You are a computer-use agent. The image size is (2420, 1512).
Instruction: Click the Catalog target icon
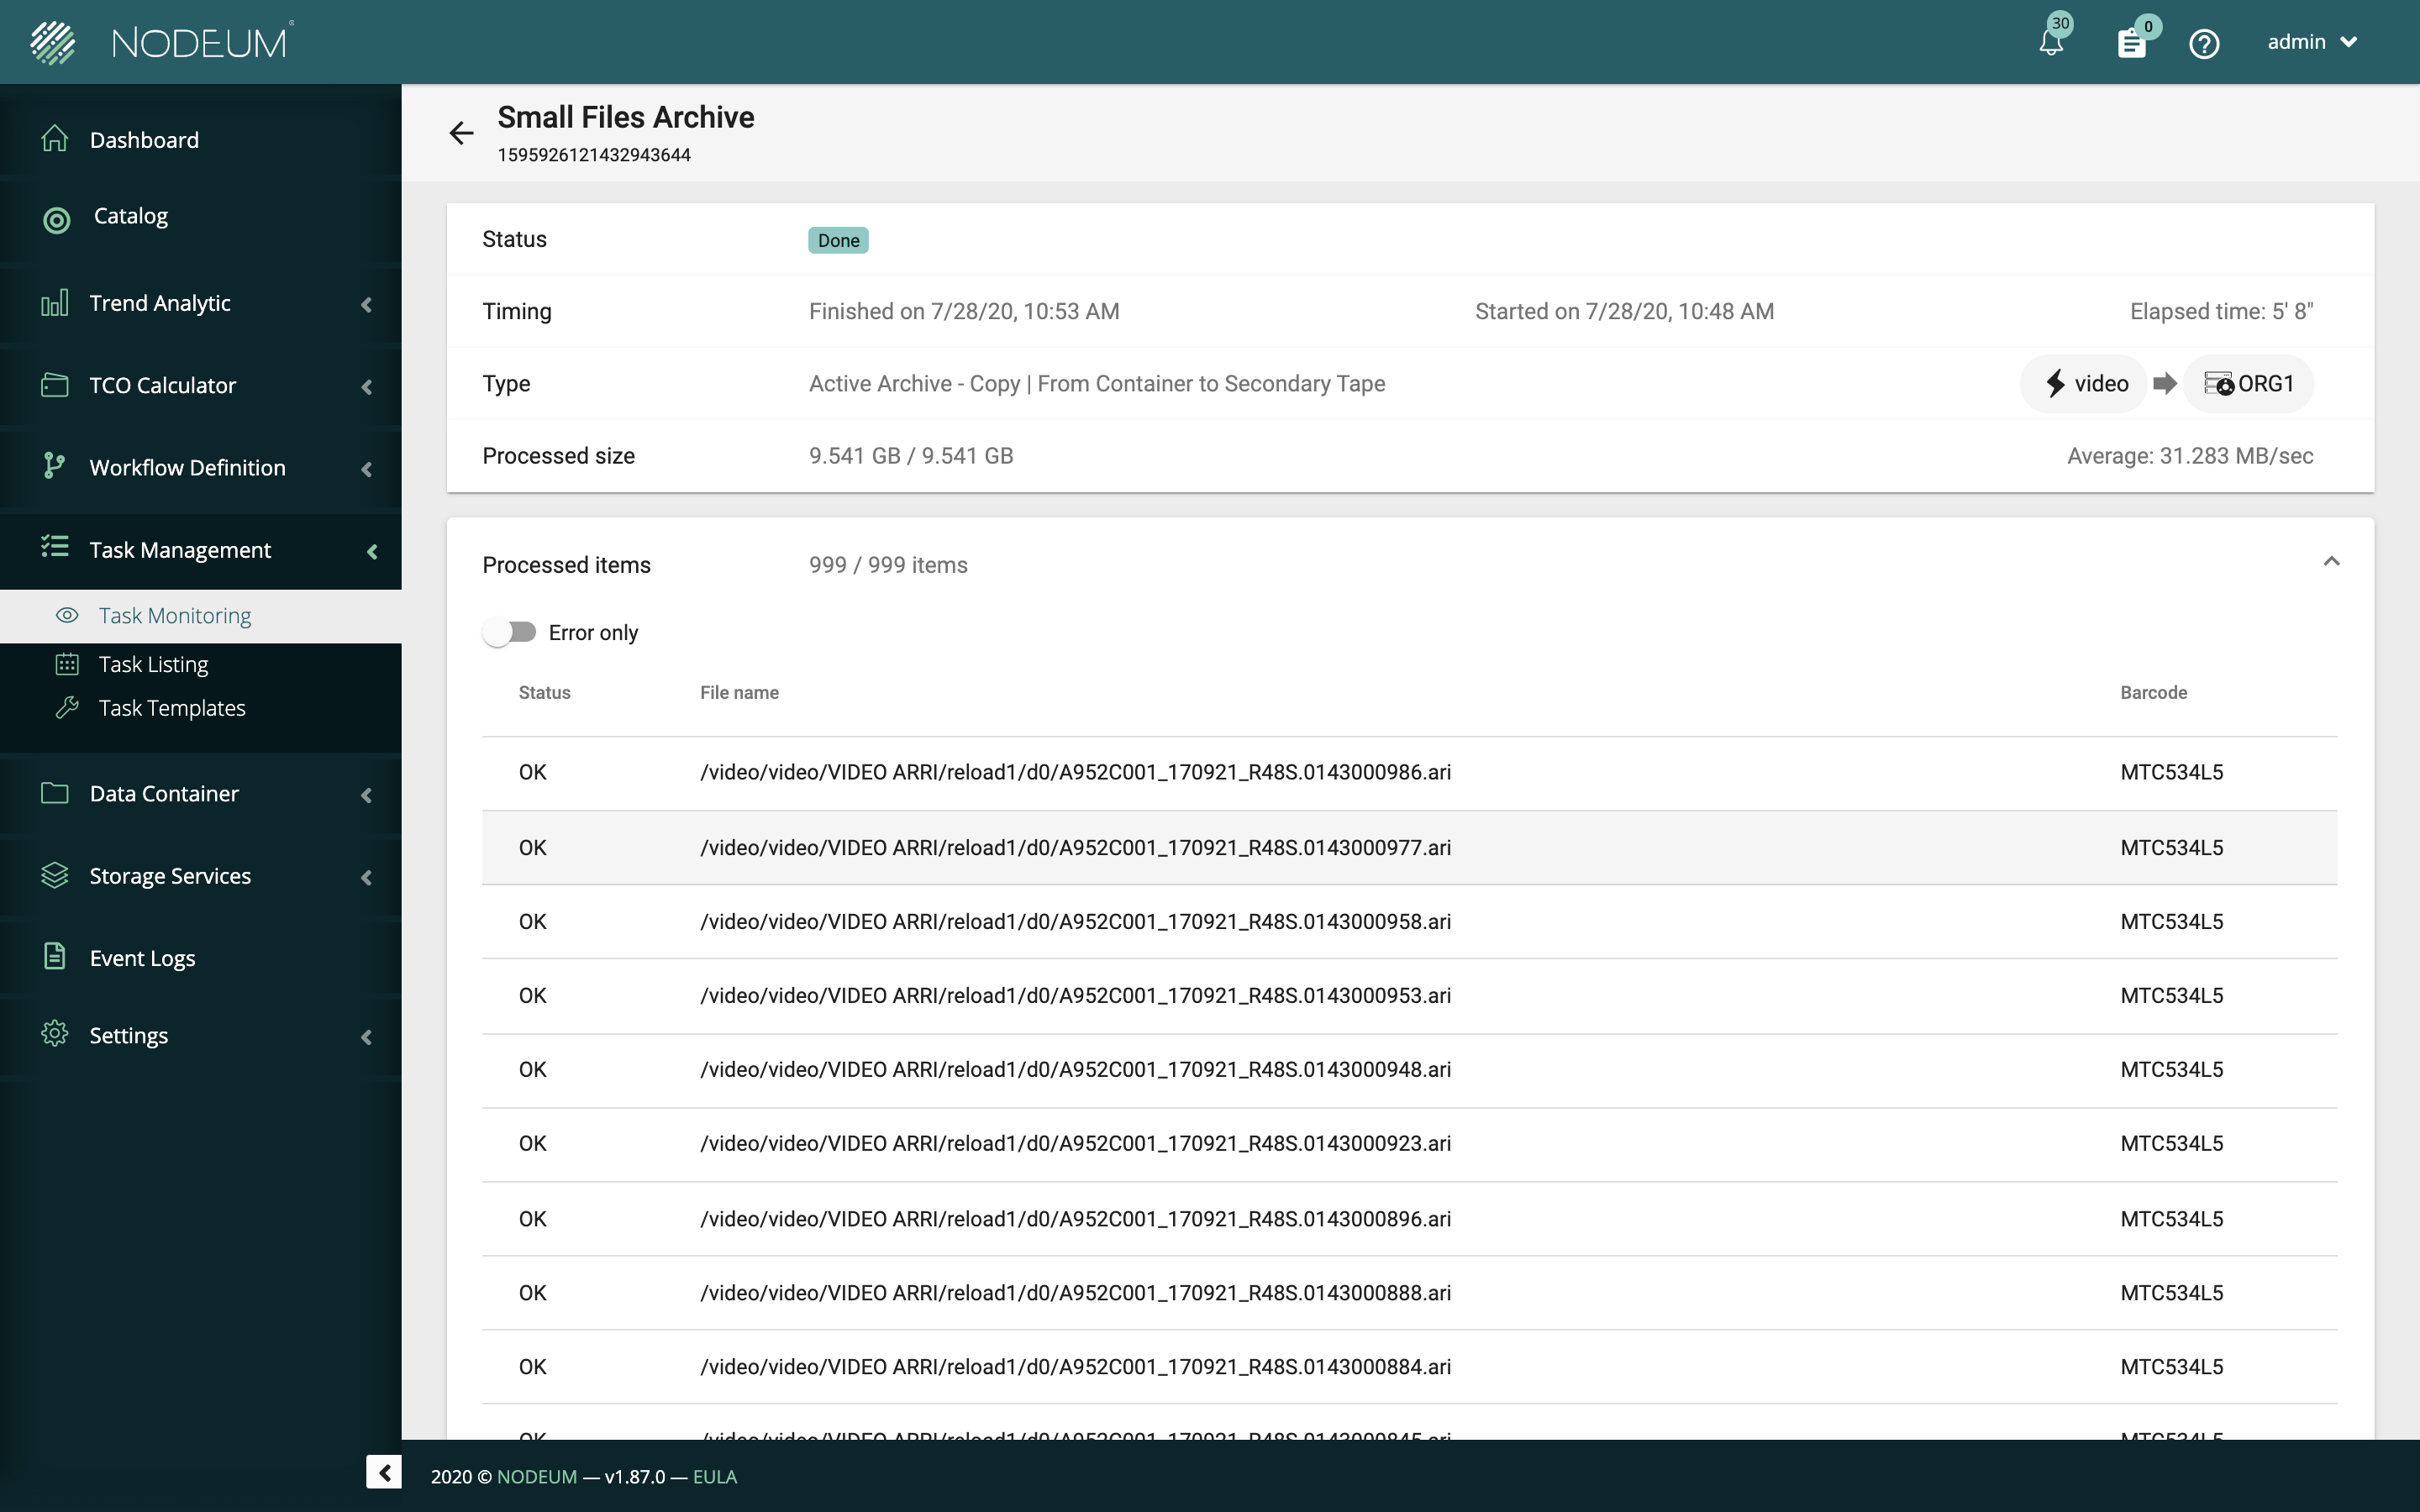tap(57, 219)
